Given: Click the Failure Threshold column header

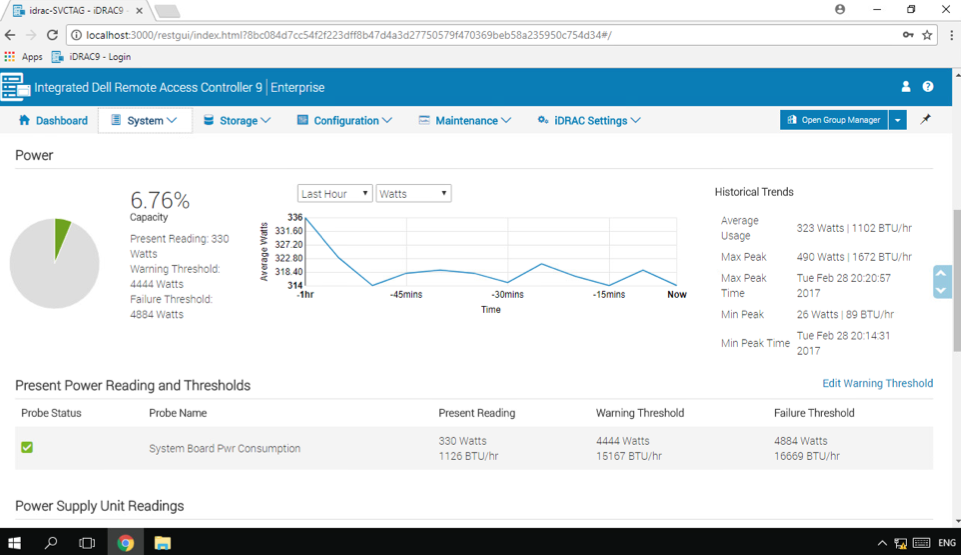Looking at the screenshot, I should tap(814, 413).
